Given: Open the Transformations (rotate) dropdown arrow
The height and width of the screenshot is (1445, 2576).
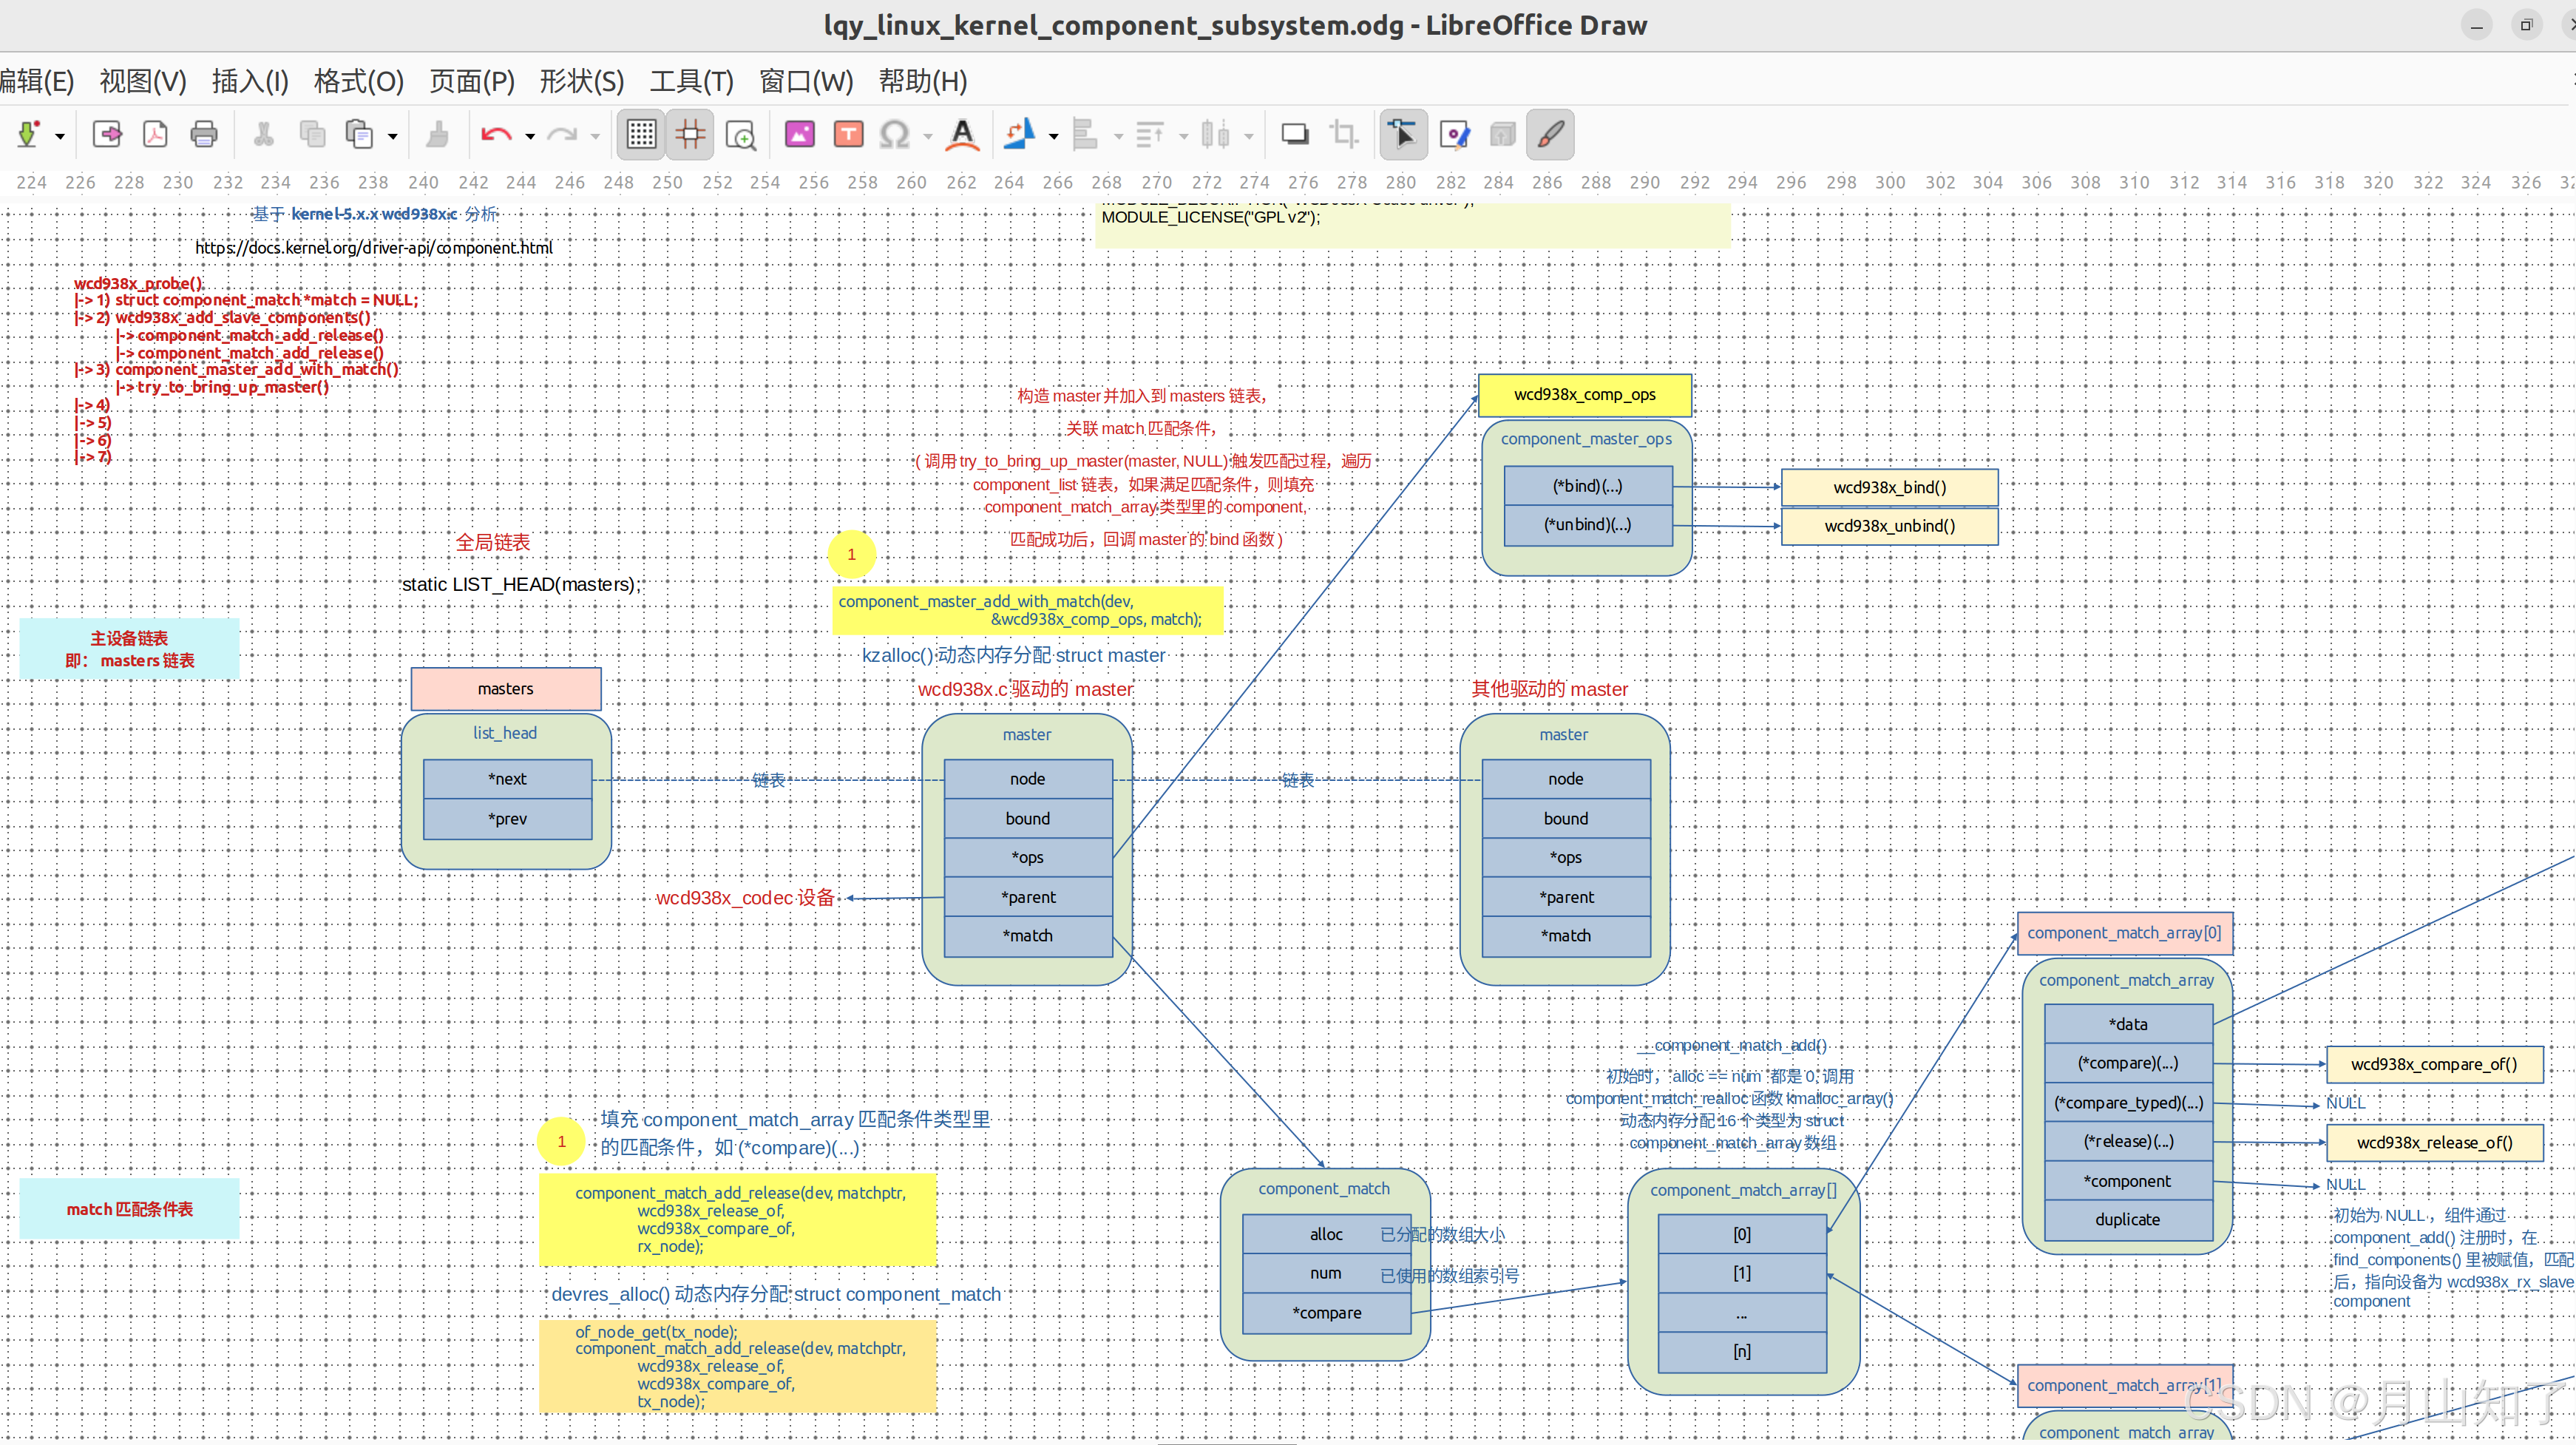Looking at the screenshot, I should pos(1053,137).
